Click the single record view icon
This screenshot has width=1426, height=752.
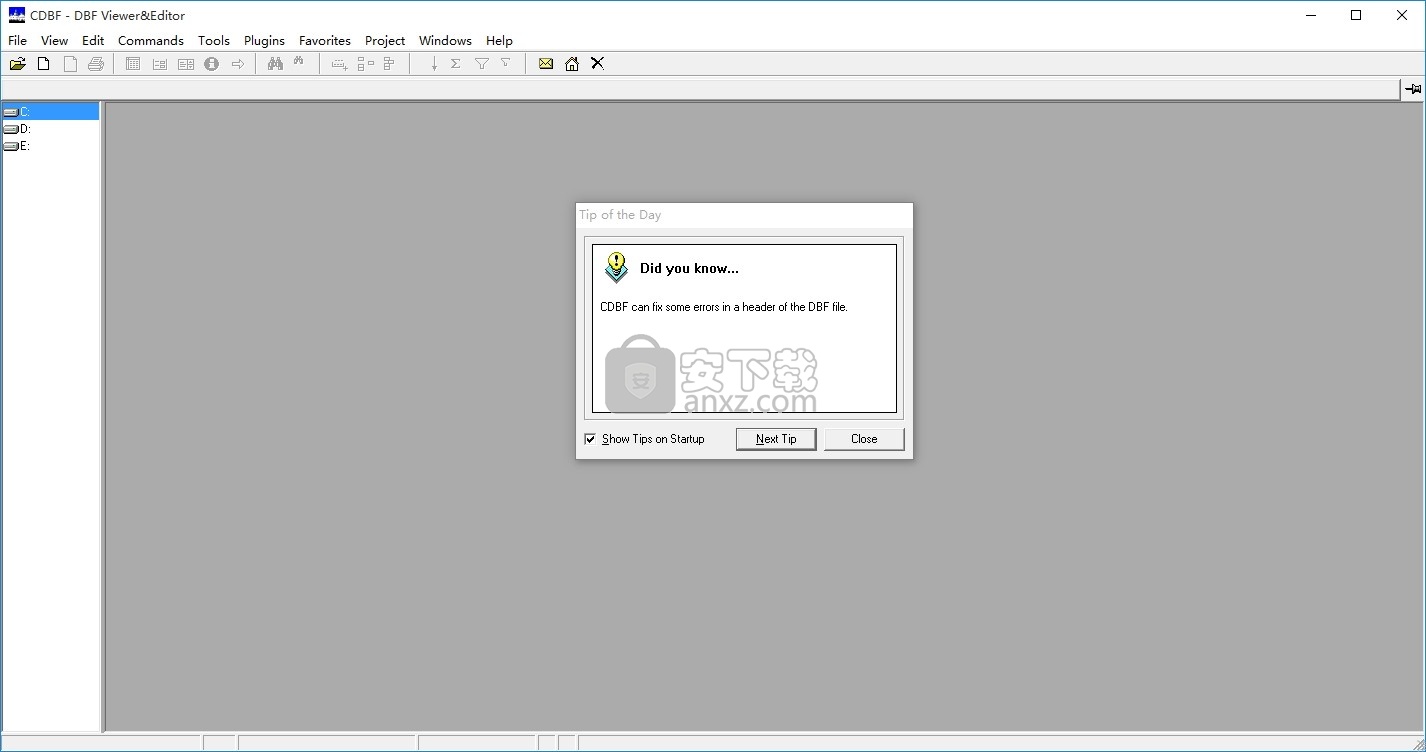[159, 64]
